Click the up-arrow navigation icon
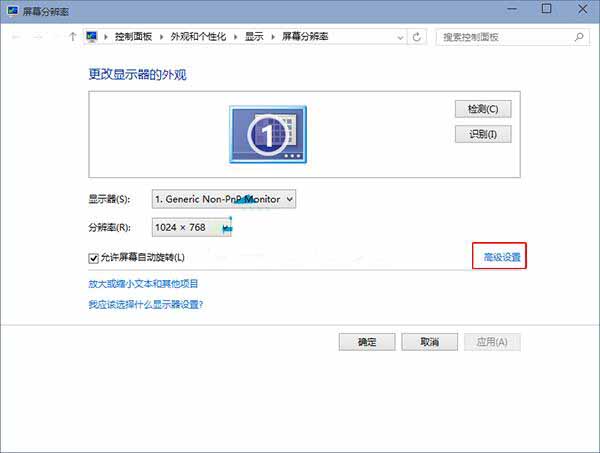Viewport: 600px width, 453px height. [72, 37]
